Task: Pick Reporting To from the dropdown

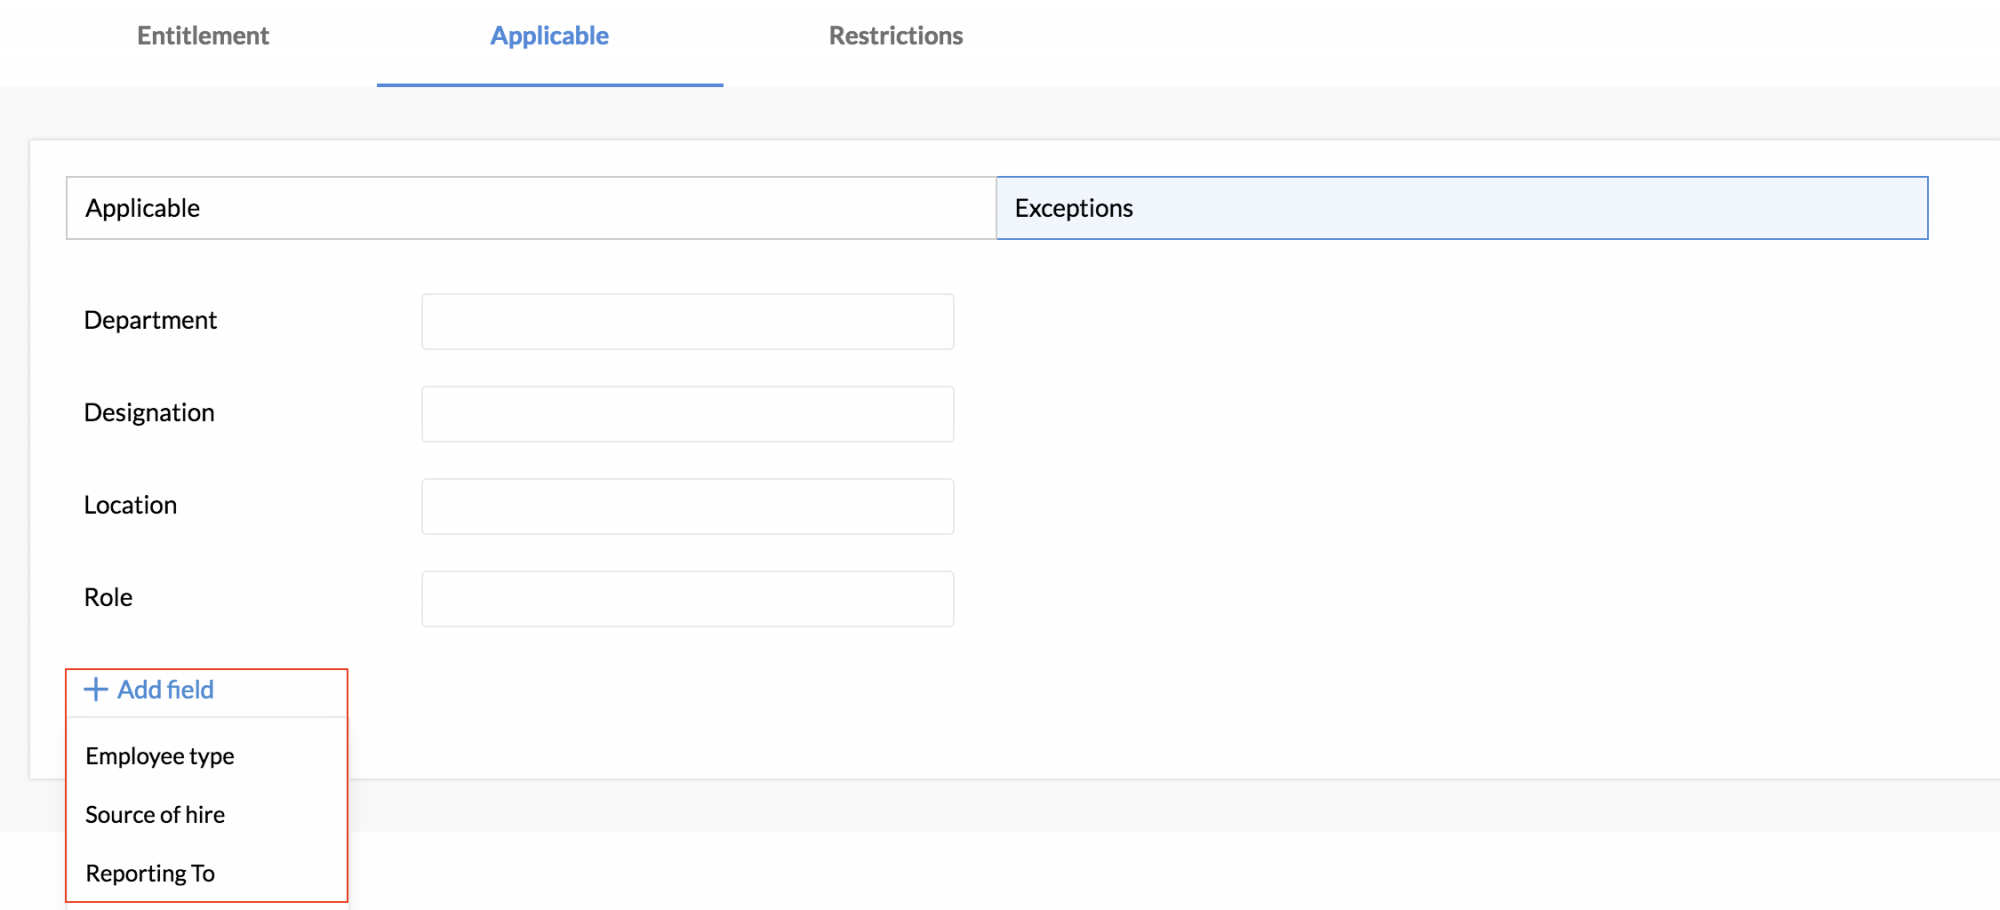Action: 150,873
